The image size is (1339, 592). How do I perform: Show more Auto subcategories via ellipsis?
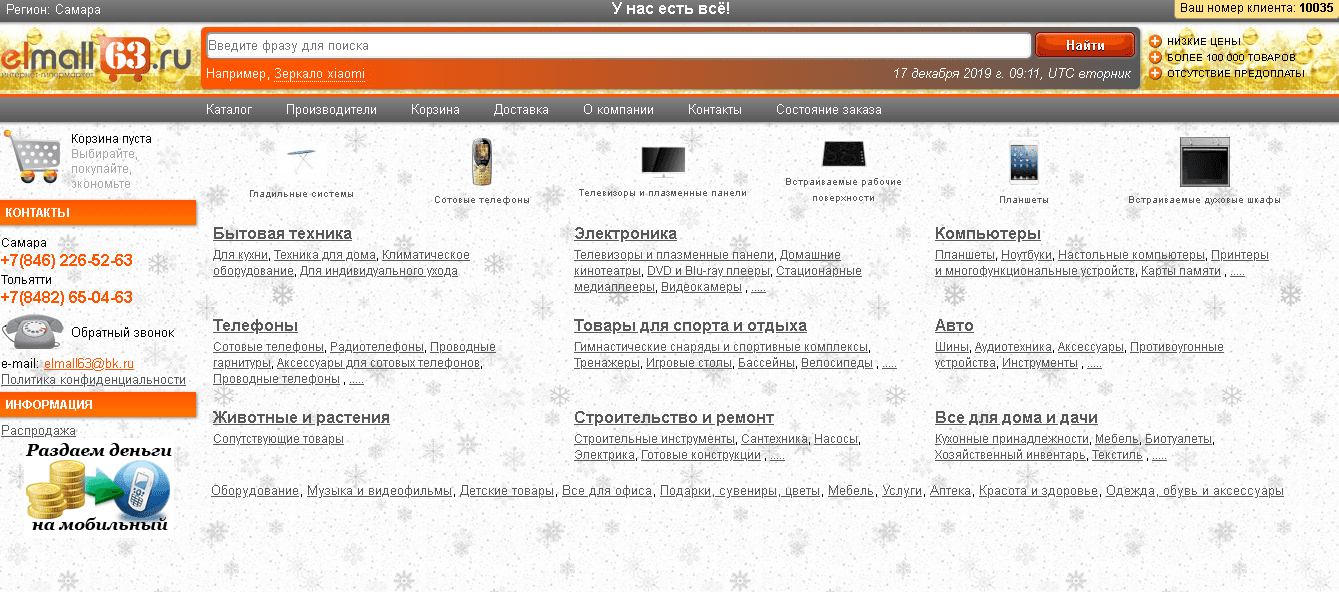[1094, 364]
